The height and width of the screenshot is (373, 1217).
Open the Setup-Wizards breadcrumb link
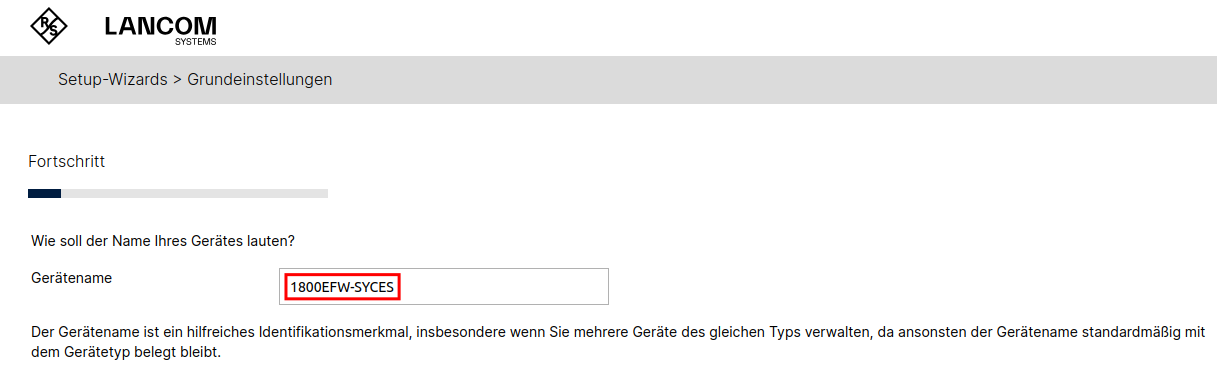point(113,79)
